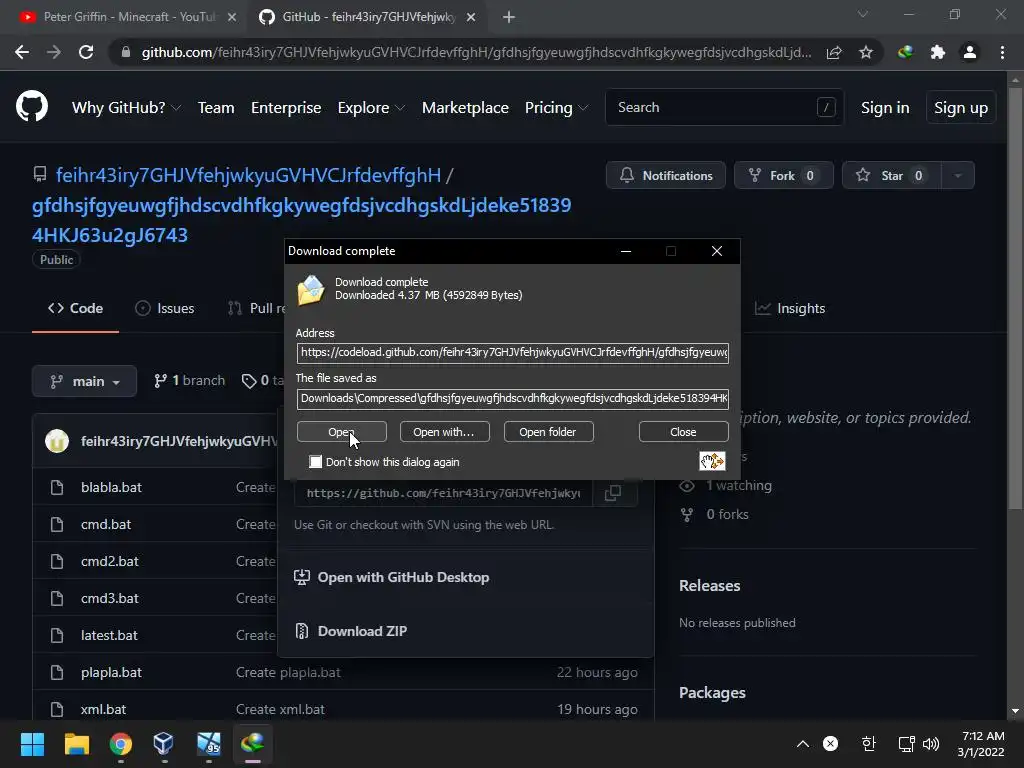Screen dimensions: 1024x768
Task: Open File Explorer from taskbar
Action: click(x=76, y=743)
